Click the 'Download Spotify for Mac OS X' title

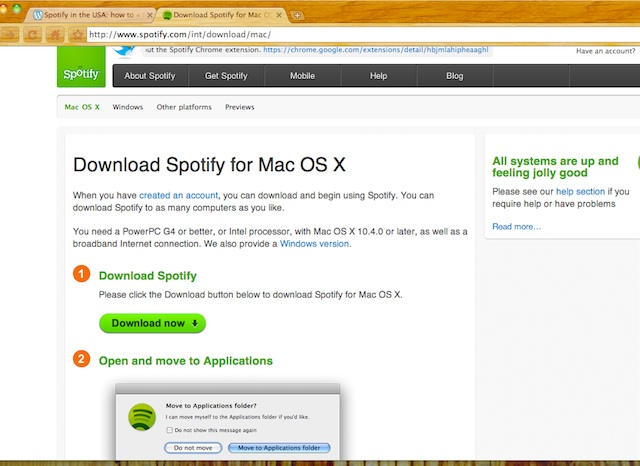coord(209,165)
